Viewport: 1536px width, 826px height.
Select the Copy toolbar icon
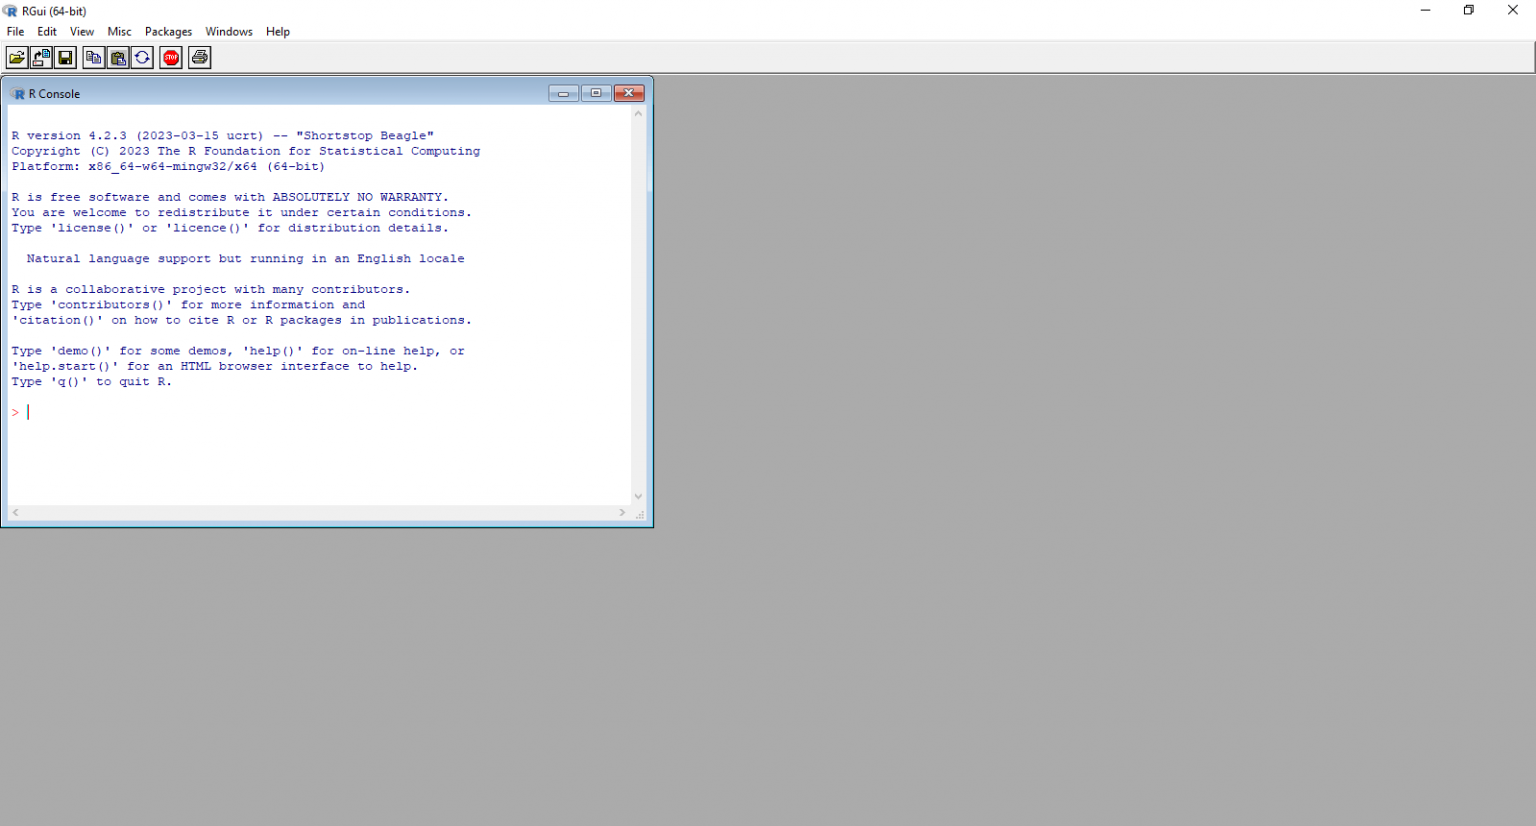tap(93, 57)
